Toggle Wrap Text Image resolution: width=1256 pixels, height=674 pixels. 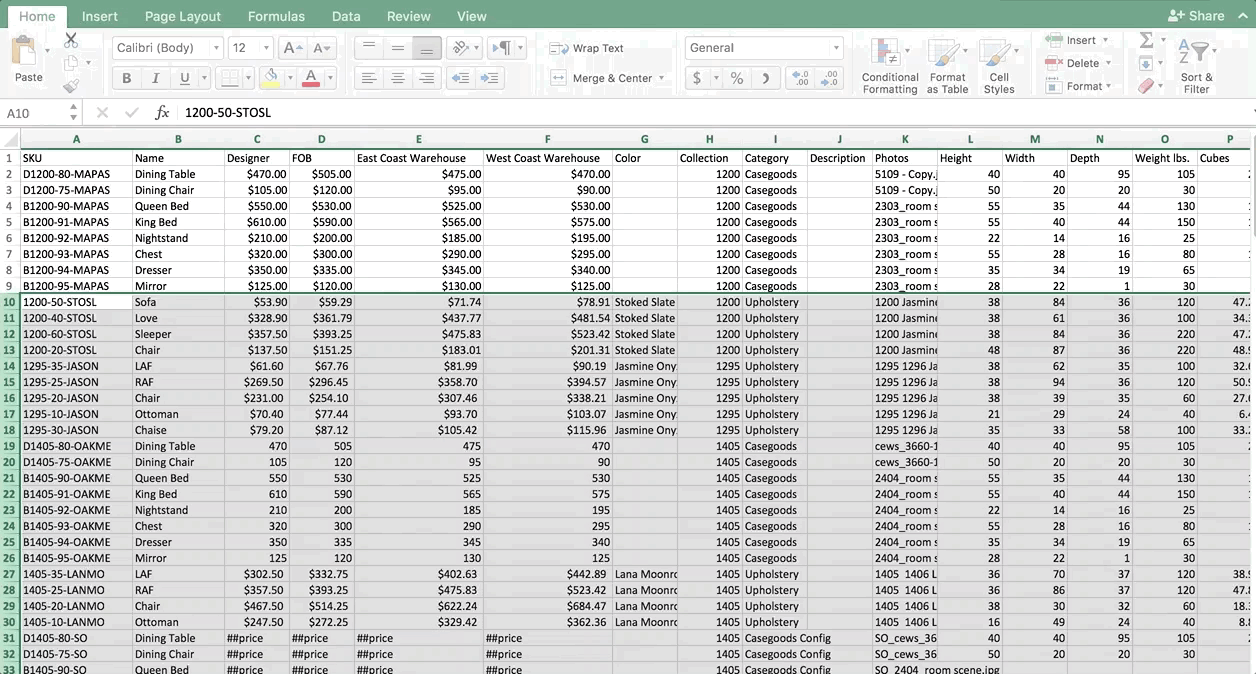click(586, 48)
